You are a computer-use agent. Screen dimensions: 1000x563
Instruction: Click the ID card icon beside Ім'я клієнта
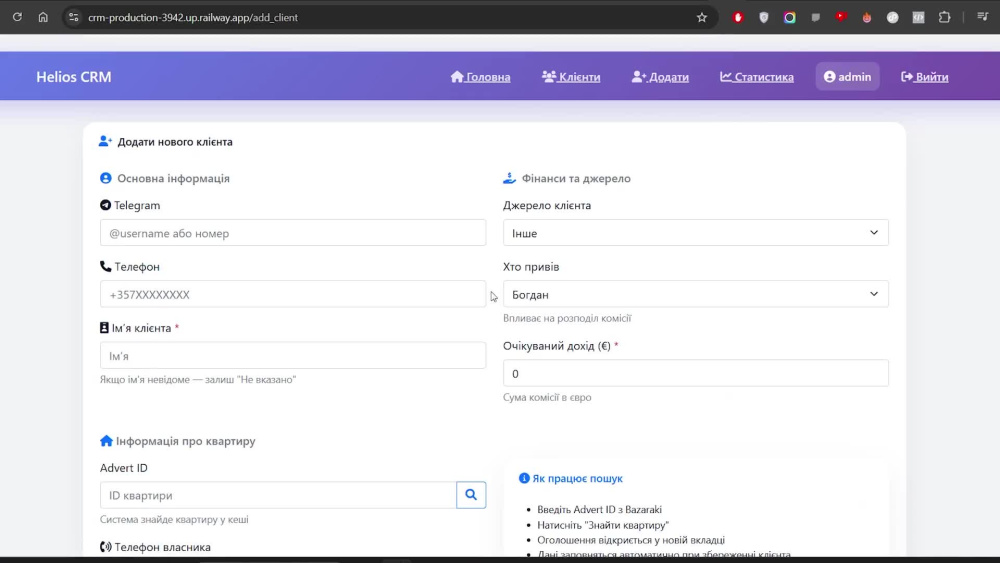point(104,327)
